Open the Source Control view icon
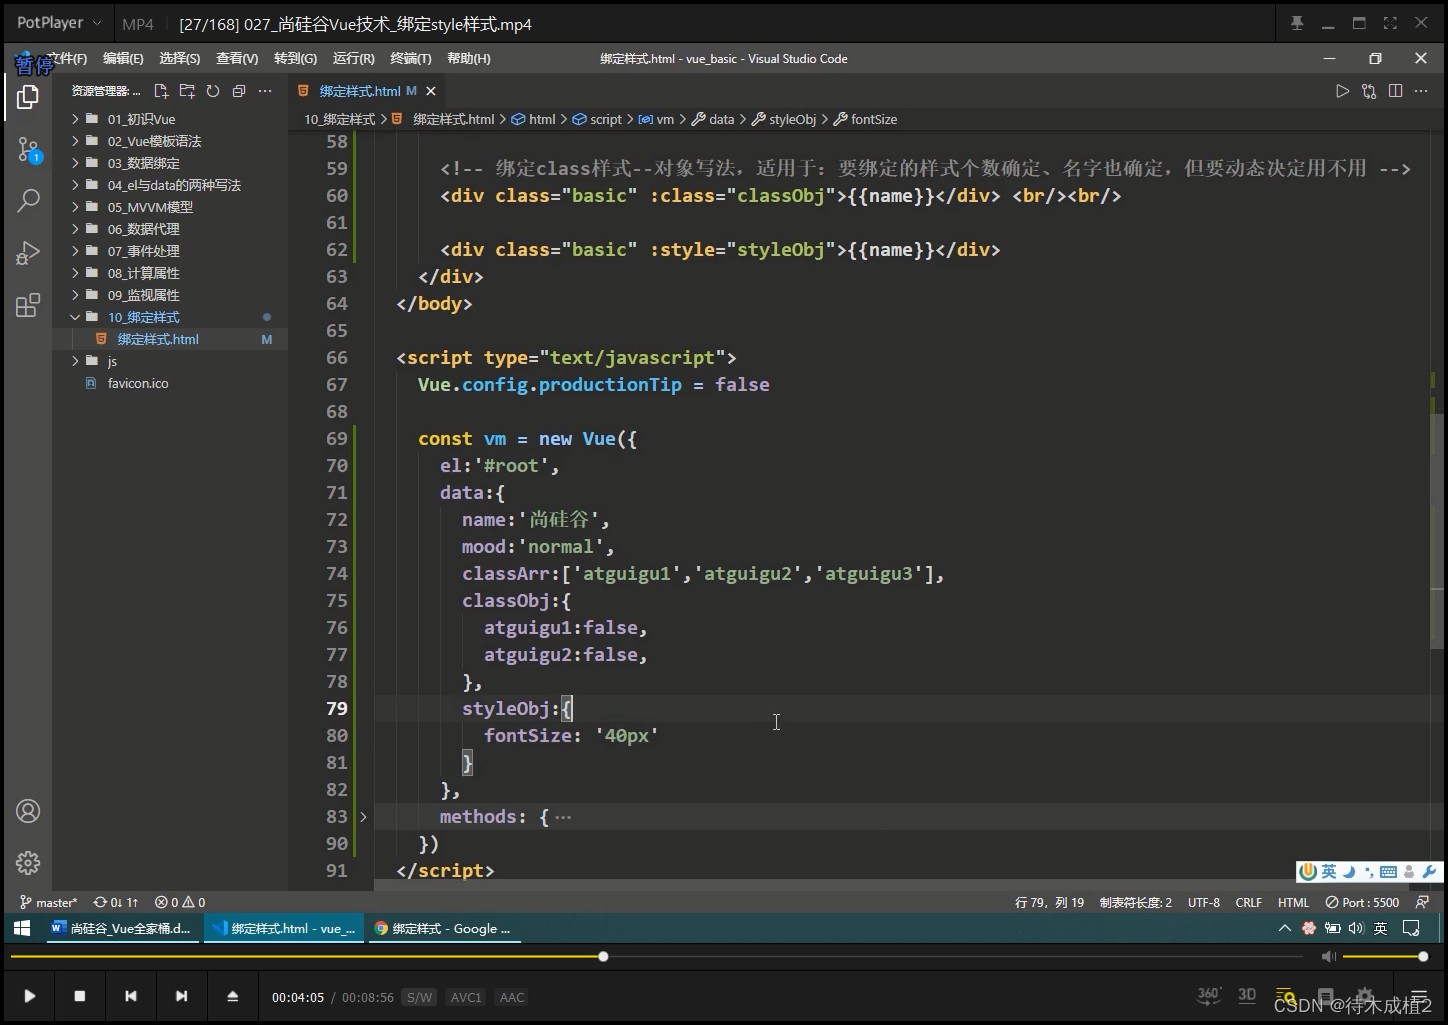The width and height of the screenshot is (1448, 1025). [28, 151]
